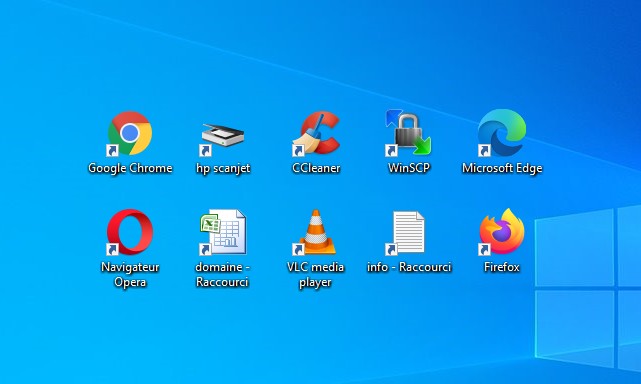Select the "CCleaner" label text
The image size is (641, 384).
[x=316, y=168]
